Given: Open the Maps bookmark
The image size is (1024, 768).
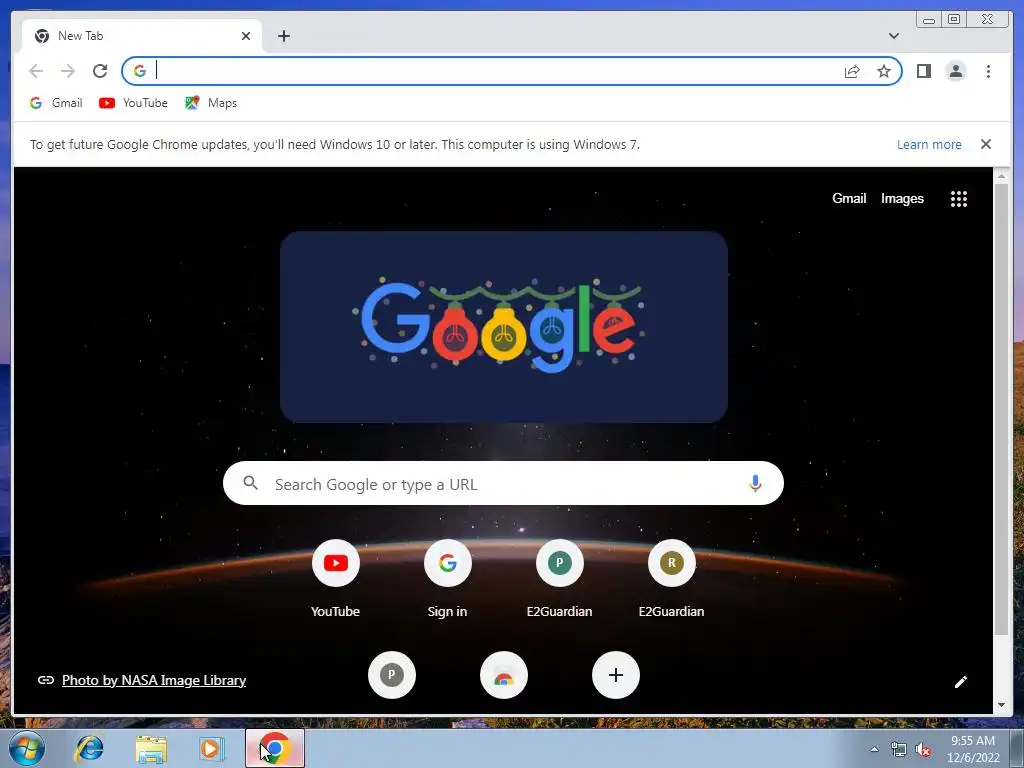Looking at the screenshot, I should 211,103.
